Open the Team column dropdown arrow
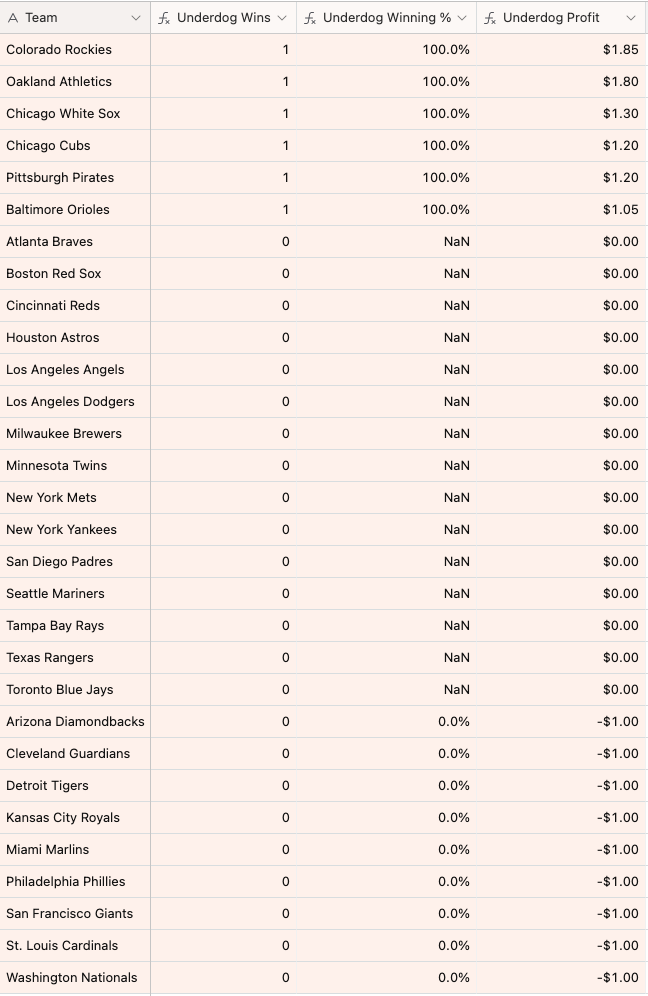This screenshot has height=996, width=648. pos(136,18)
